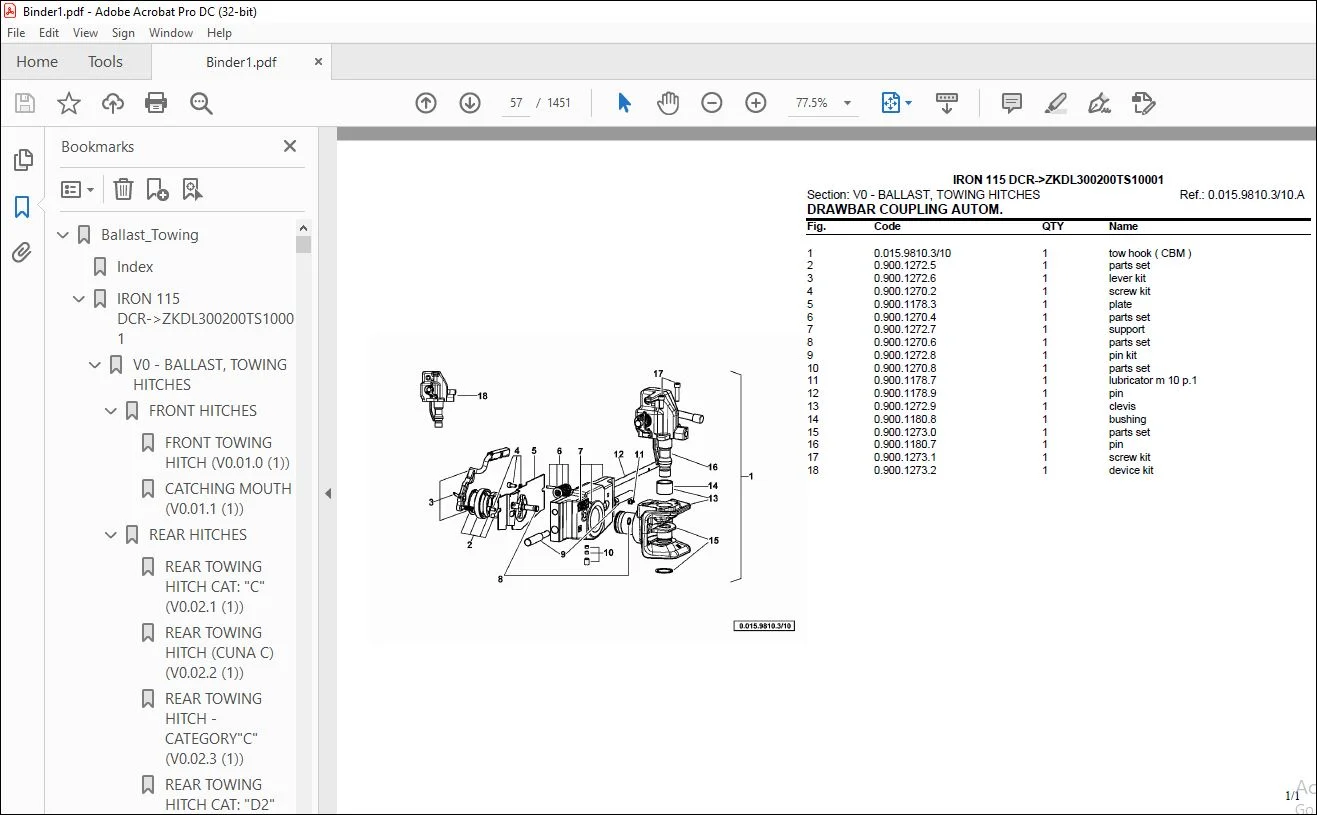1317x815 pixels.
Task: Click the scrolling mode download icon
Action: pos(947,103)
